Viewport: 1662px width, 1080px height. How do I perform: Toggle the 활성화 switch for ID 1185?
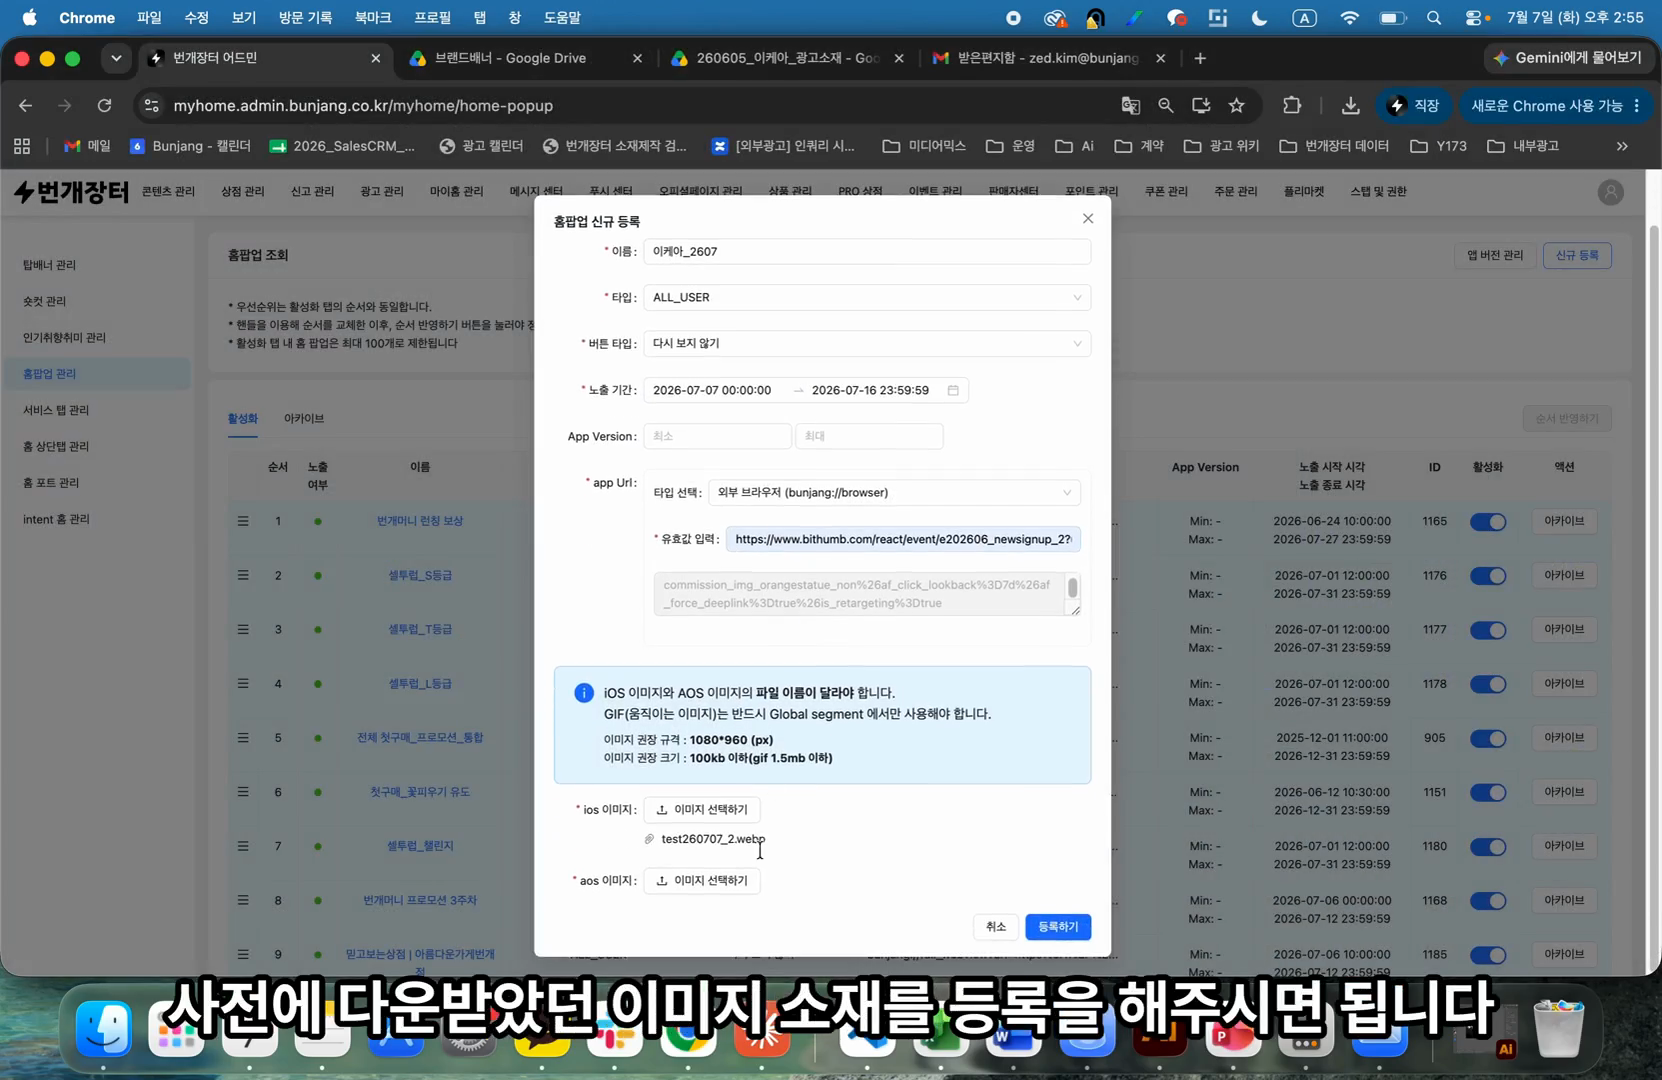1487,955
